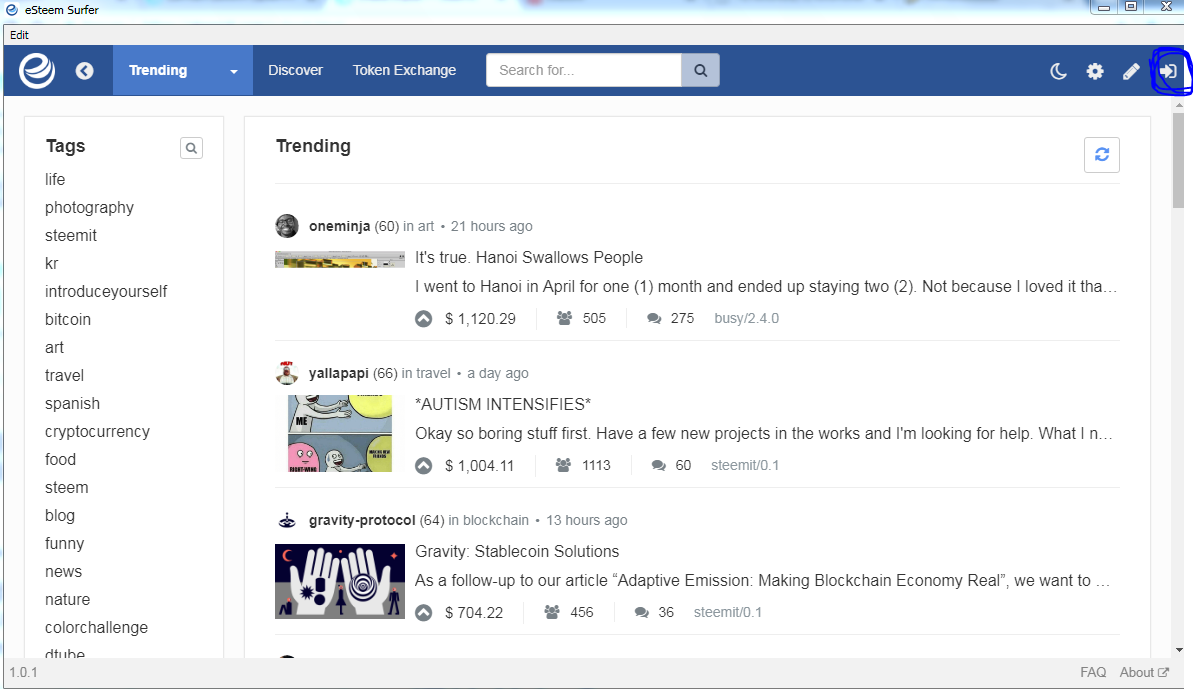
Task: Select the blog tag
Action: [59, 516]
